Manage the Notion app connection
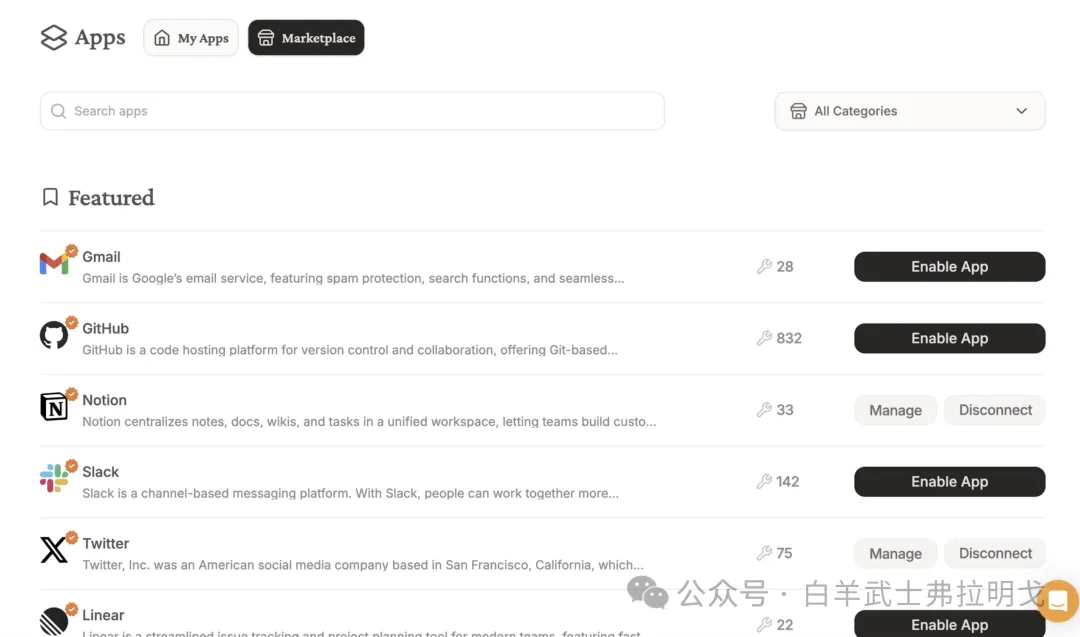This screenshot has width=1080, height=637. tap(895, 410)
